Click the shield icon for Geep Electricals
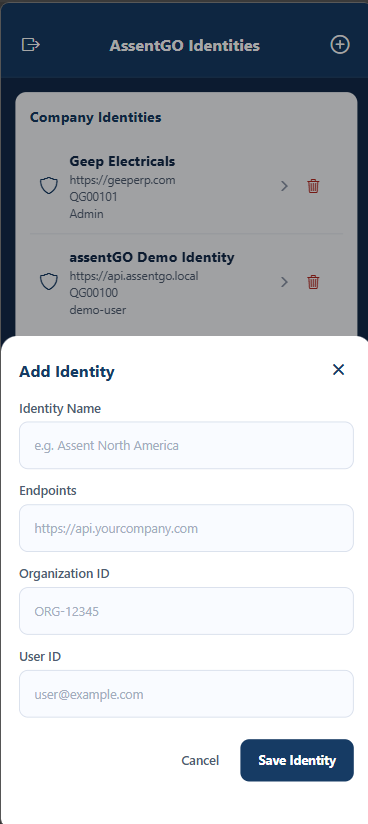 point(49,186)
